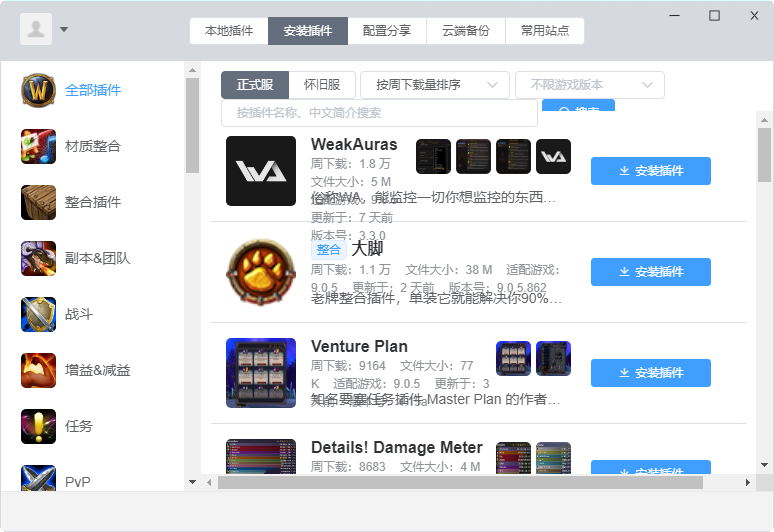Open the Details! Damage Meter title

pyautogui.click(x=396, y=447)
